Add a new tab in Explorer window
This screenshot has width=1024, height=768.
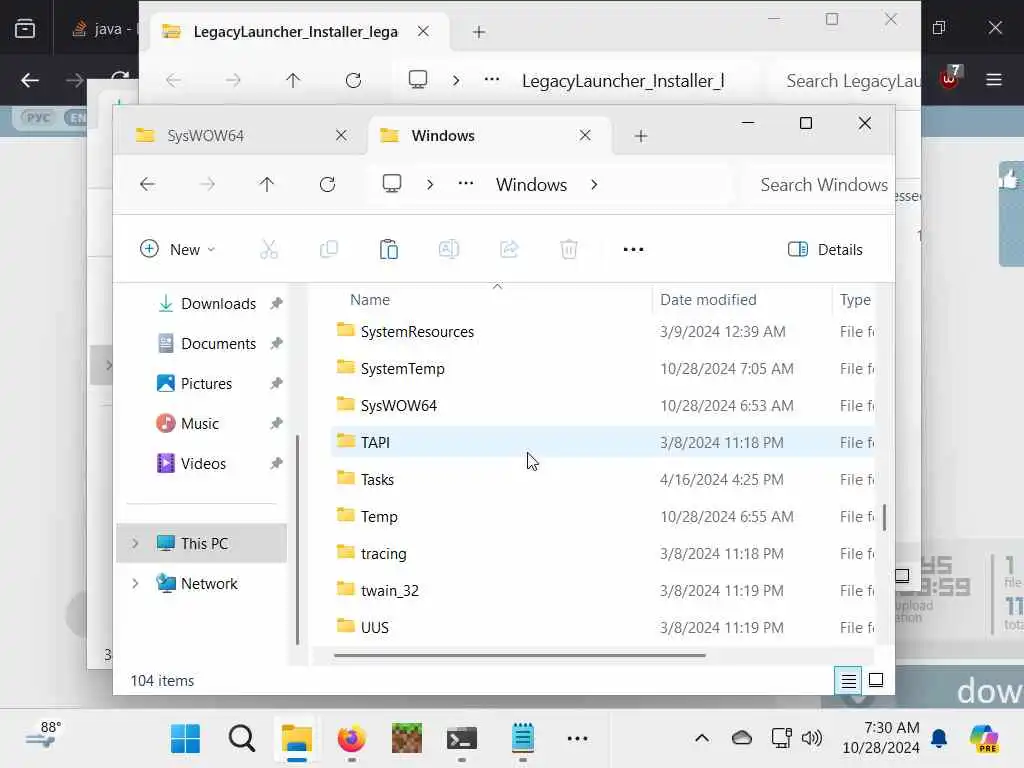641,136
